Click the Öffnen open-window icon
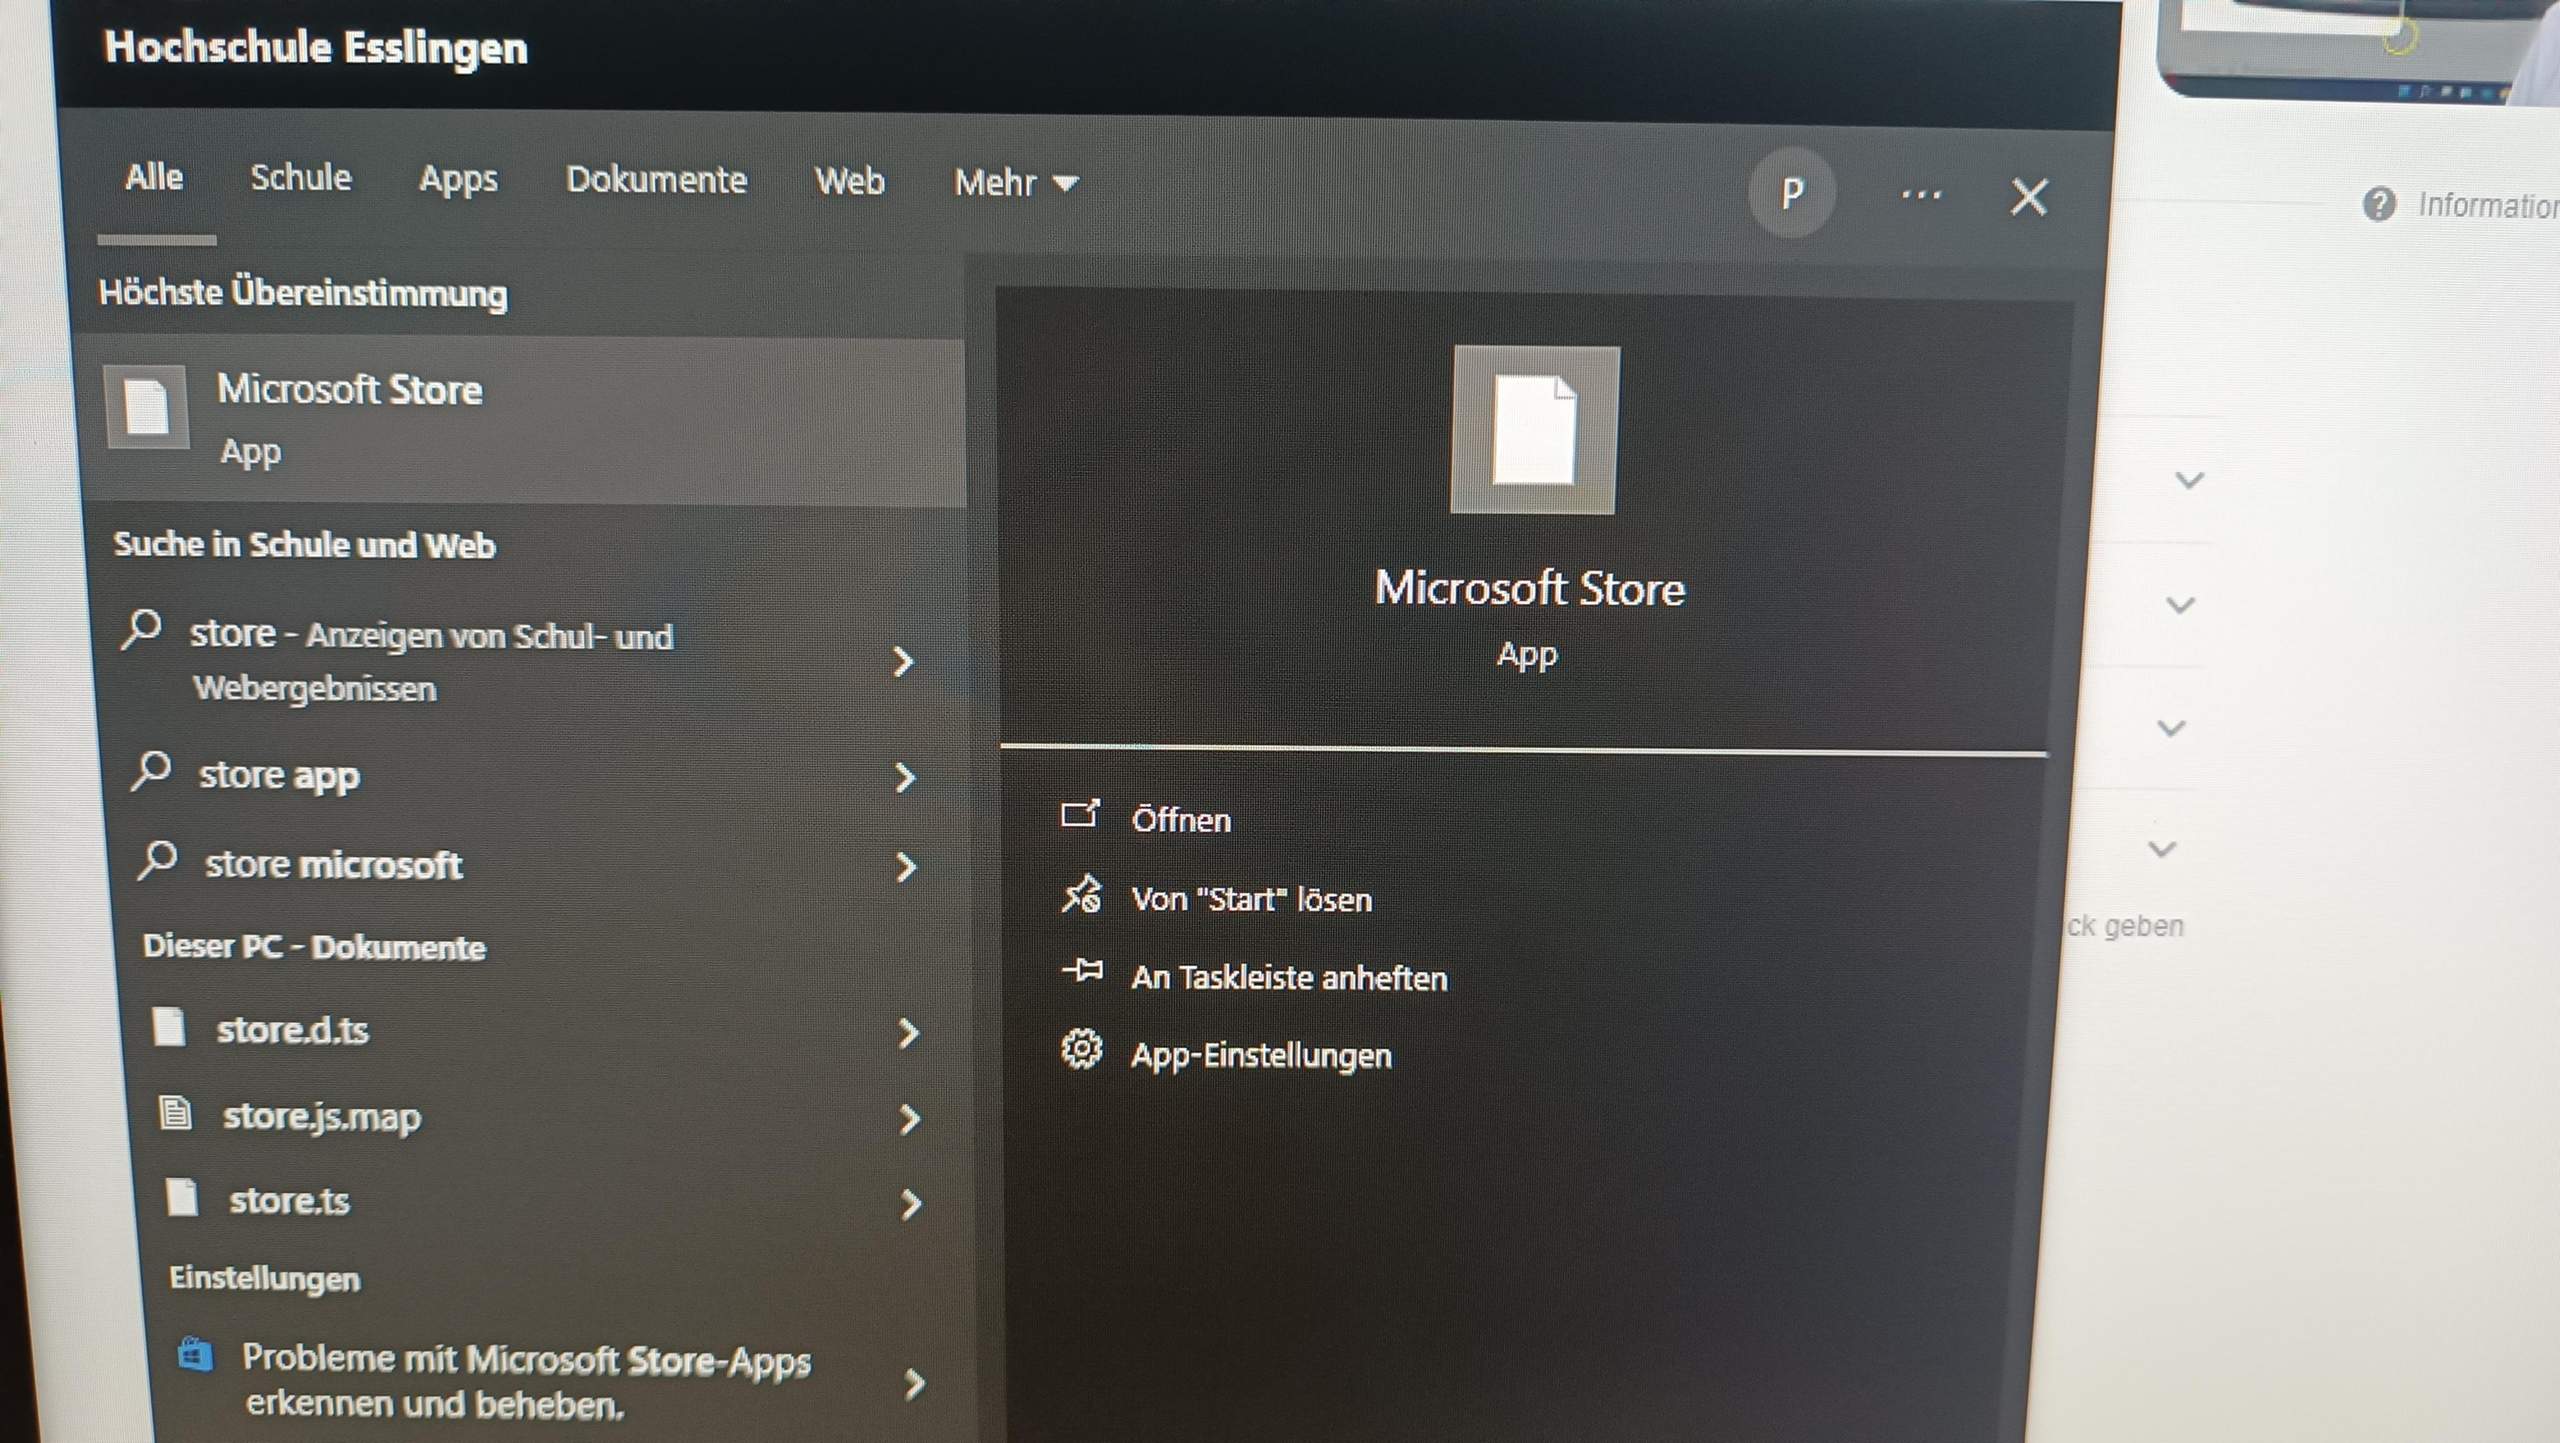The height and width of the screenshot is (1443, 2560). 1080,814
